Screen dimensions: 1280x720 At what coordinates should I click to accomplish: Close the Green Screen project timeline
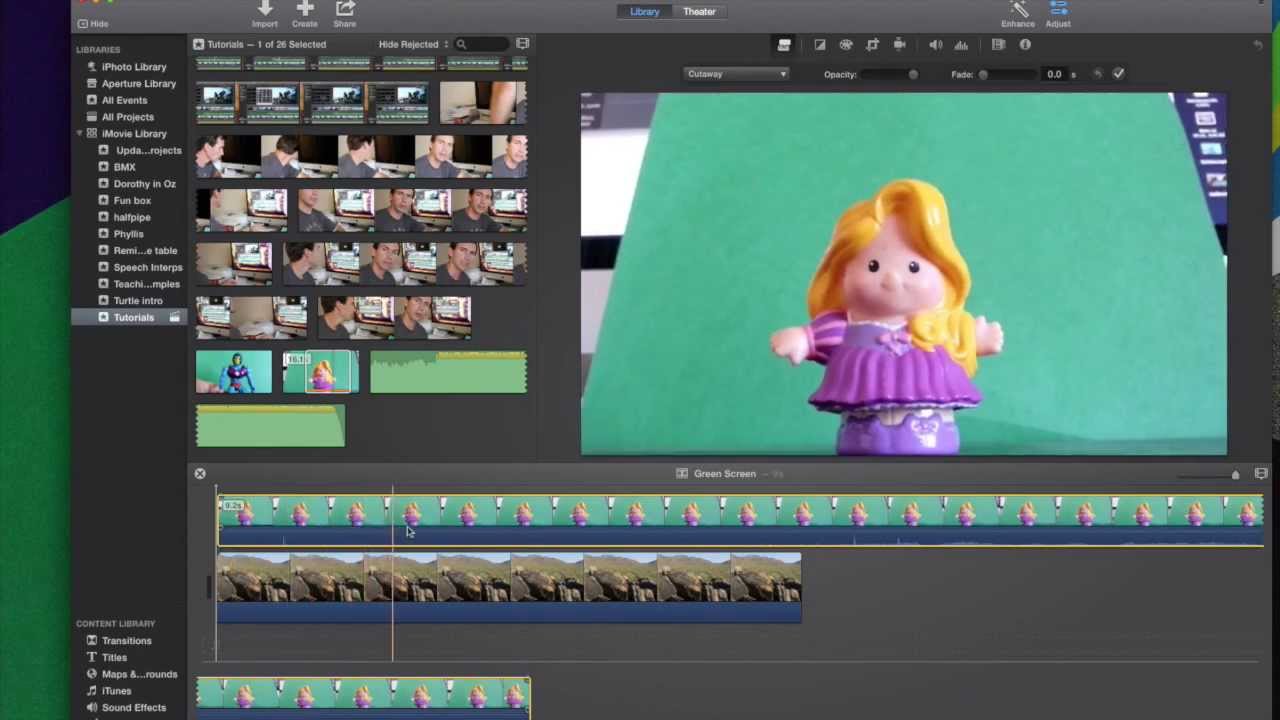(200, 474)
